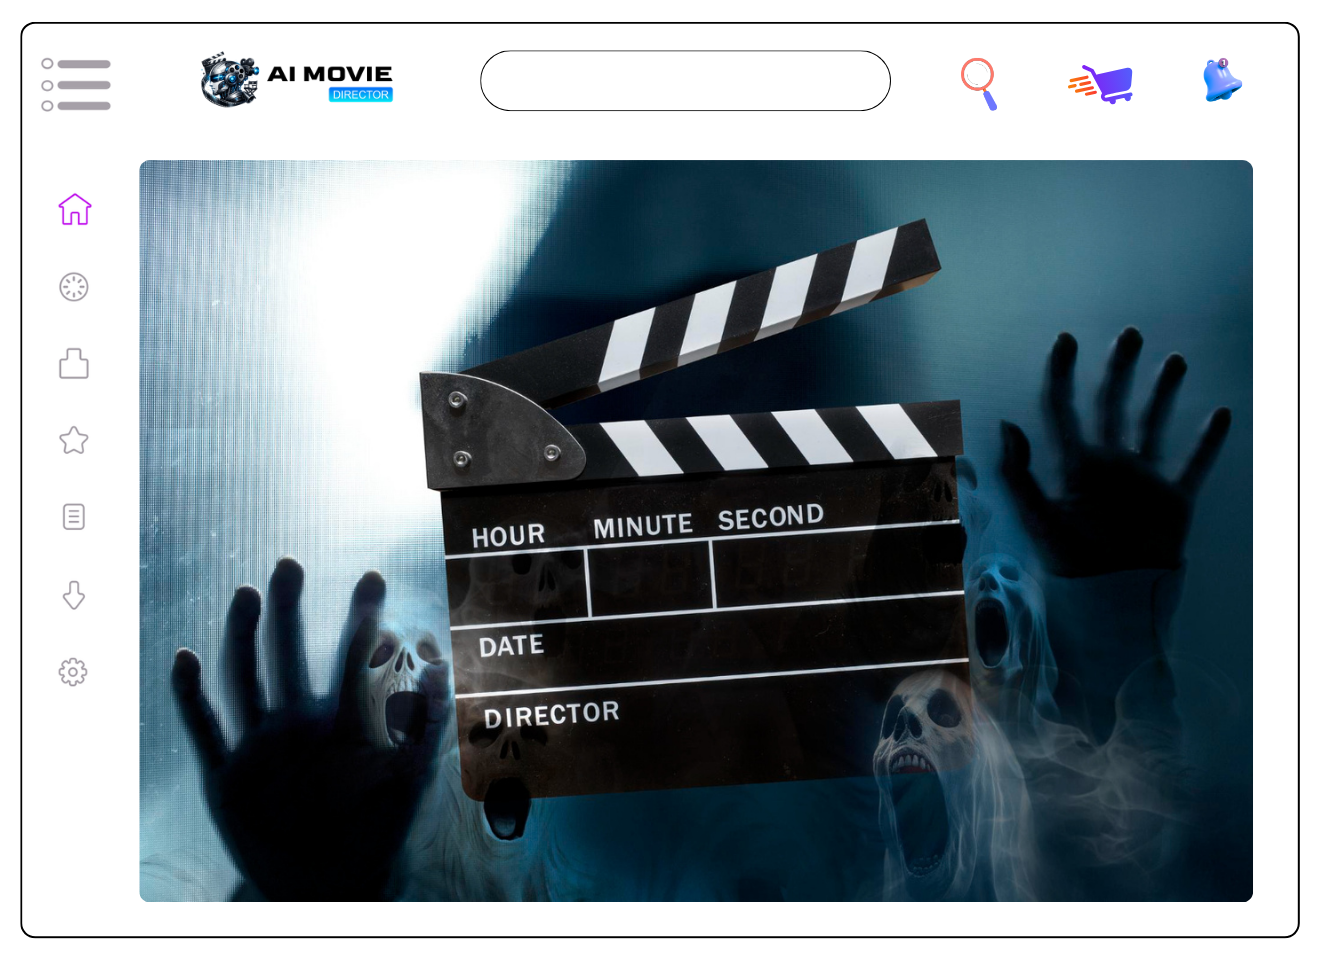Click the SECOND label on the clapperboard
The height and width of the screenshot is (960, 1320).
click(770, 517)
